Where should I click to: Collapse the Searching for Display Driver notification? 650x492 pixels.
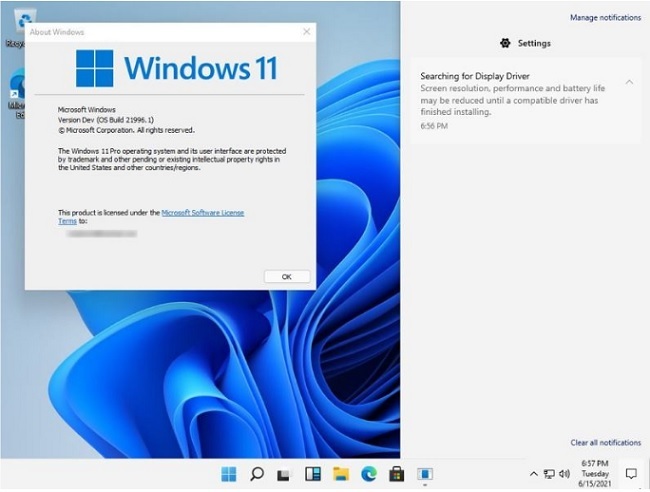coord(629,82)
